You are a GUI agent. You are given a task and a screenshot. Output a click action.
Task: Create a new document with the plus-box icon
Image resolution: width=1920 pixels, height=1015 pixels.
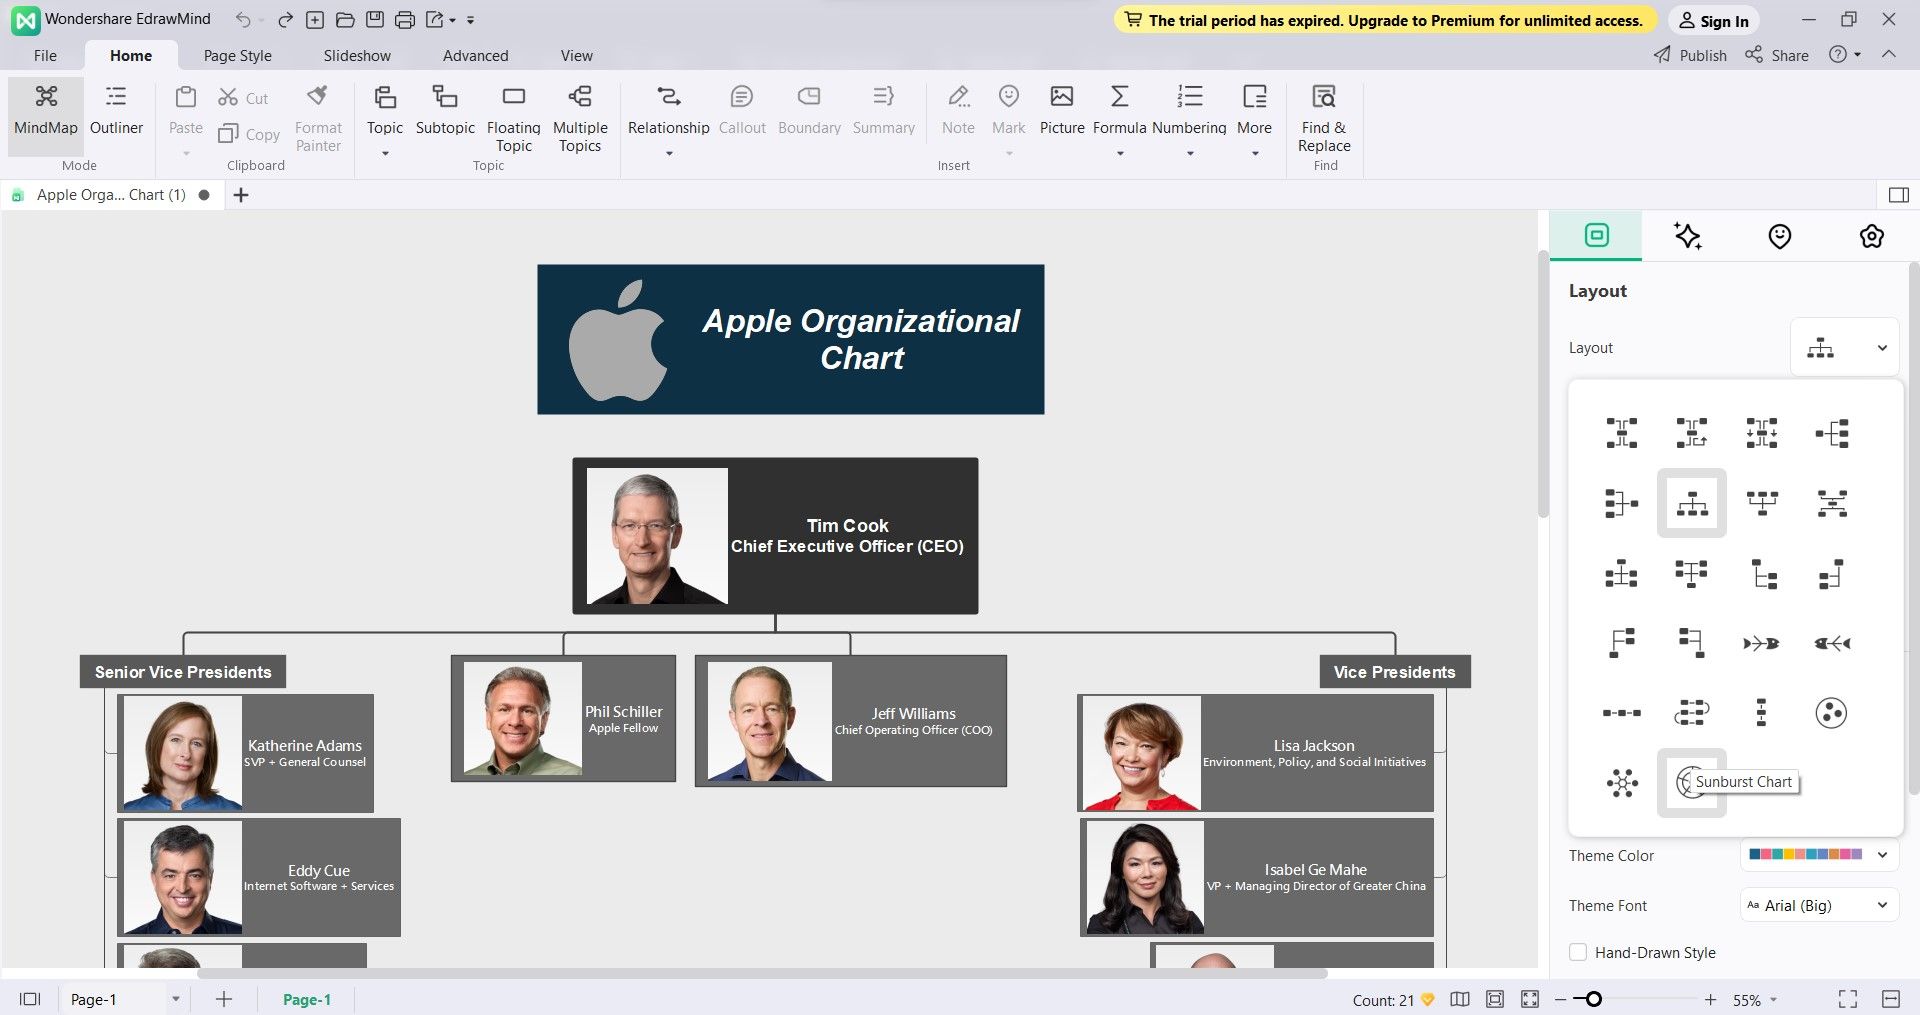315,20
